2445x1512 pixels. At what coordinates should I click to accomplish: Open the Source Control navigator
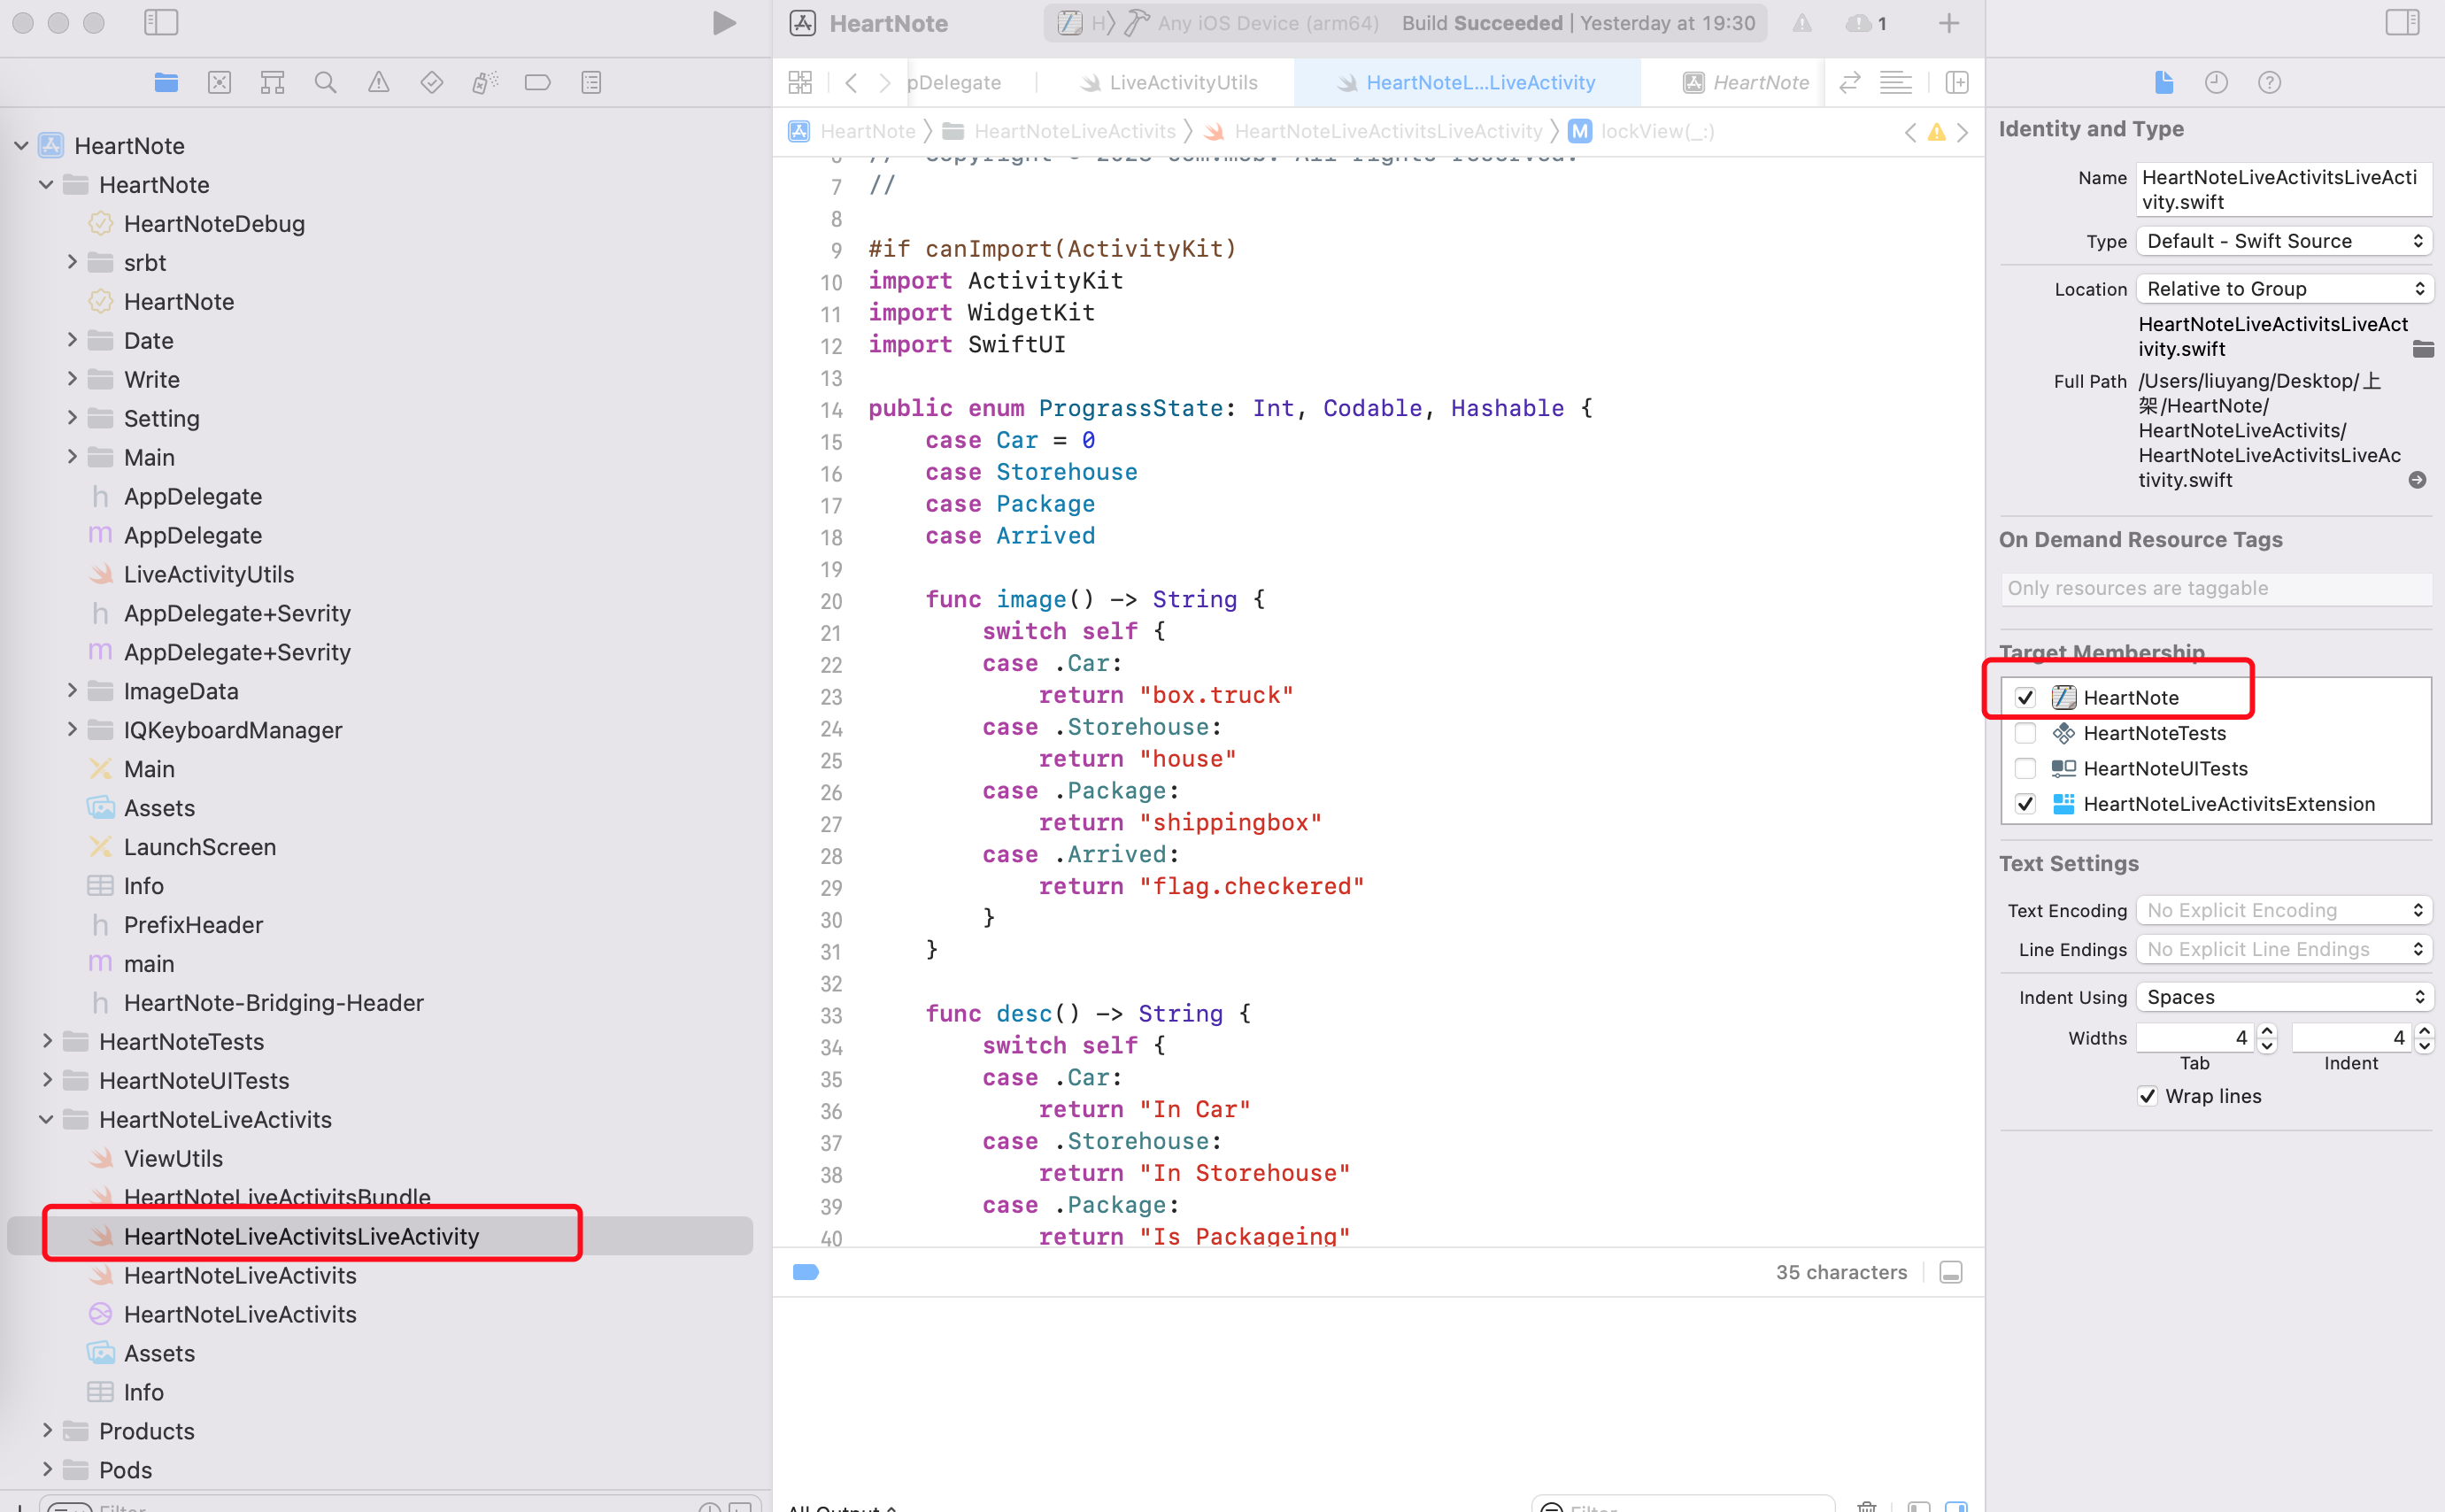(x=219, y=82)
